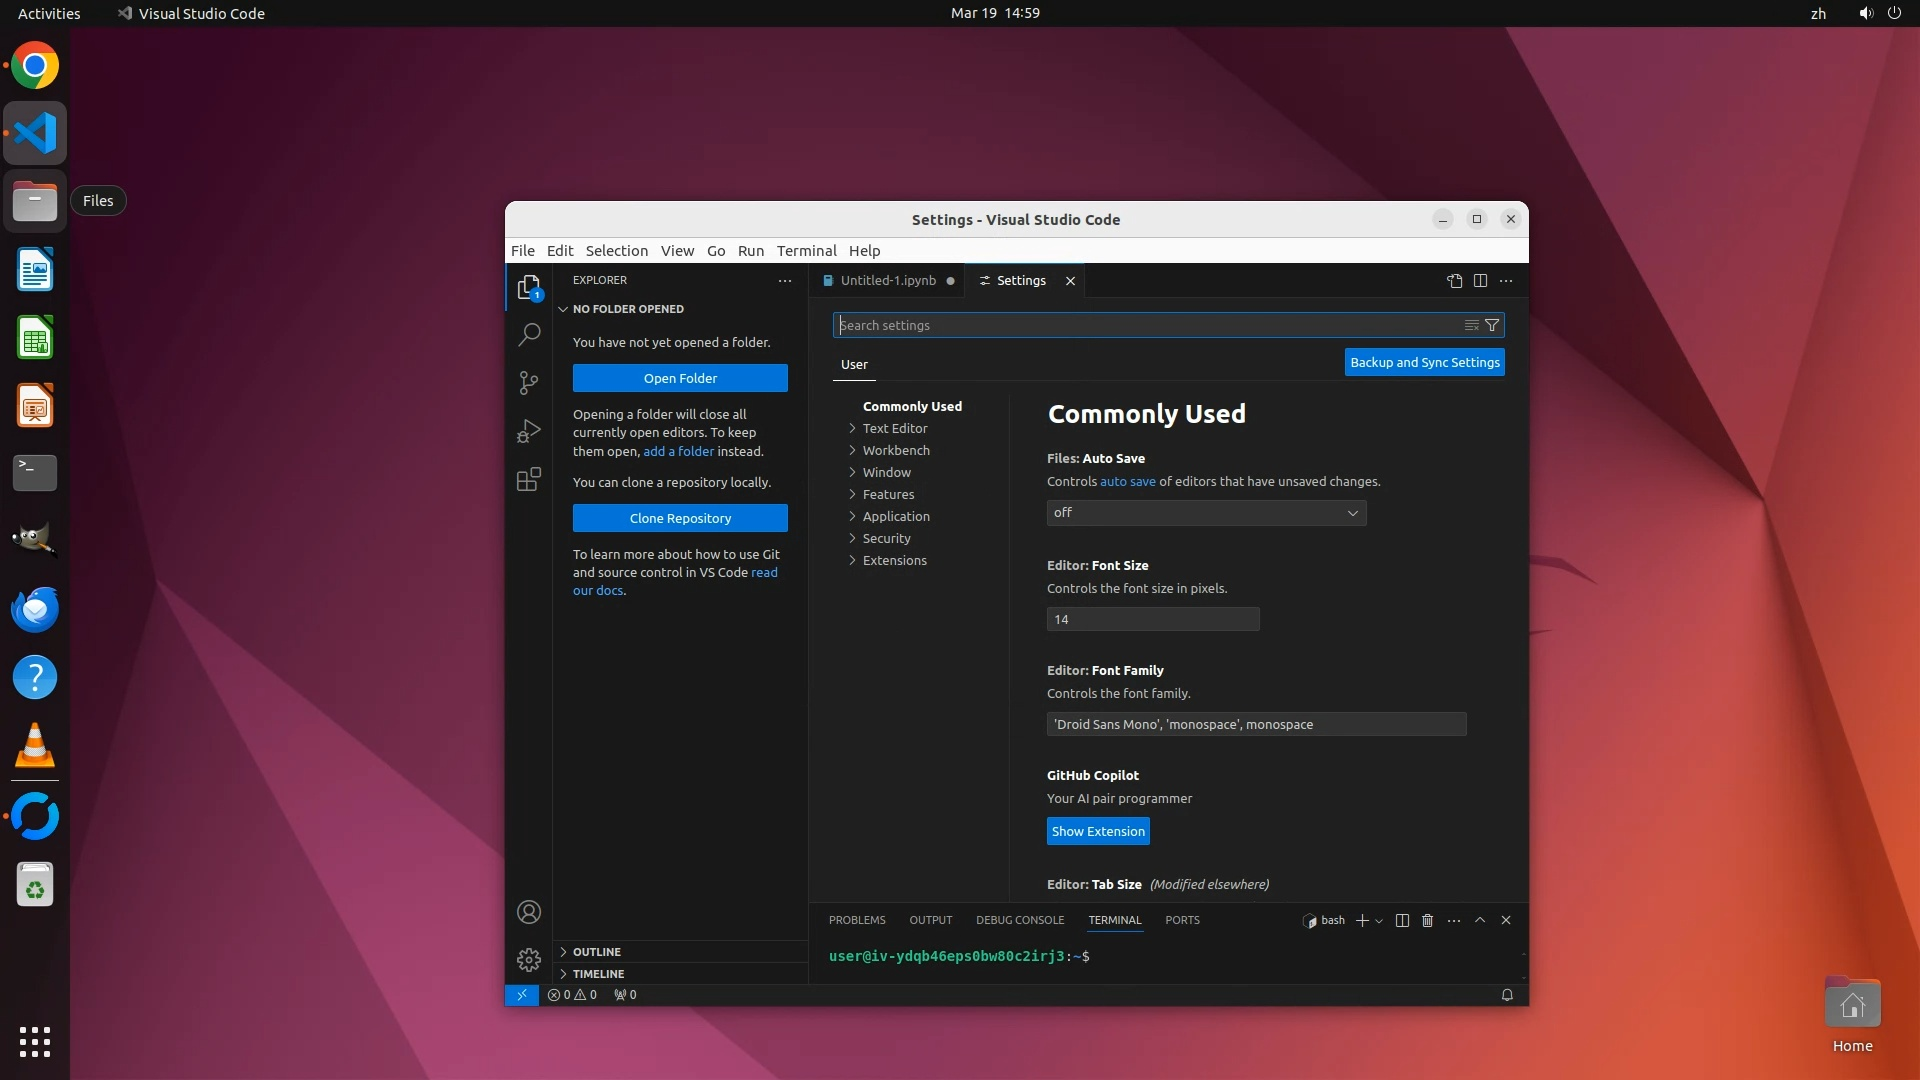The height and width of the screenshot is (1080, 1920).
Task: Open the Source Control view
Action: click(529, 382)
